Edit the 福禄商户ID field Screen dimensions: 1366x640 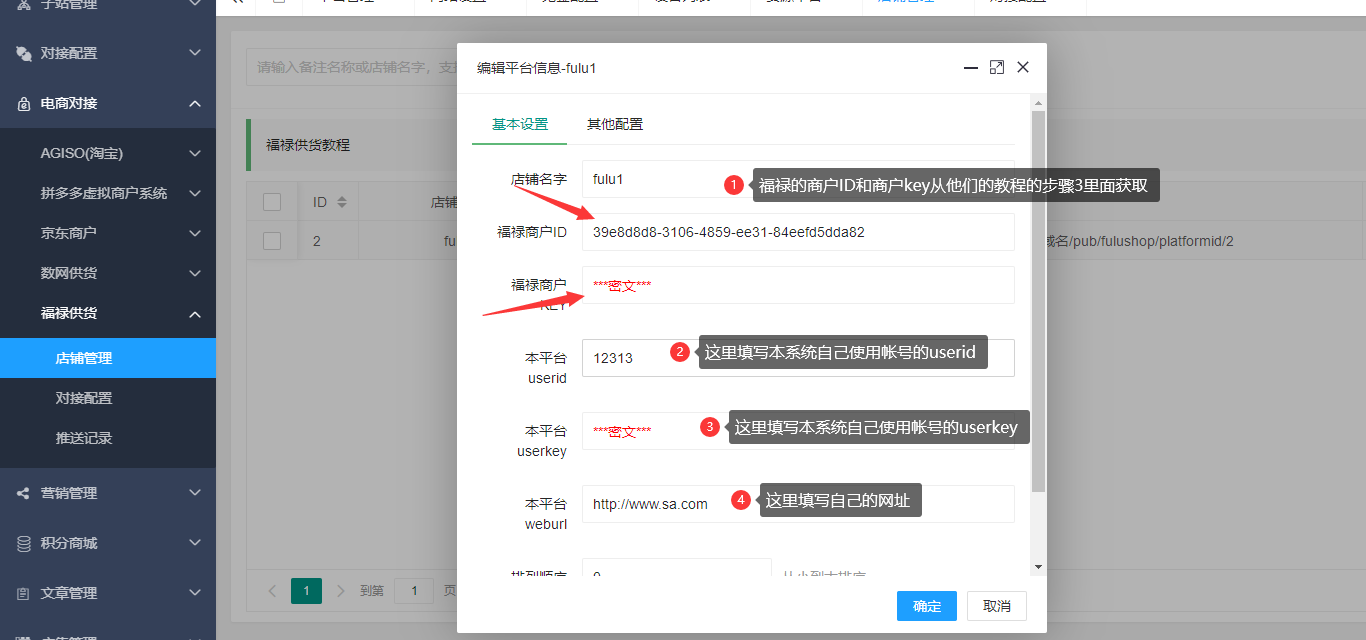coord(798,232)
